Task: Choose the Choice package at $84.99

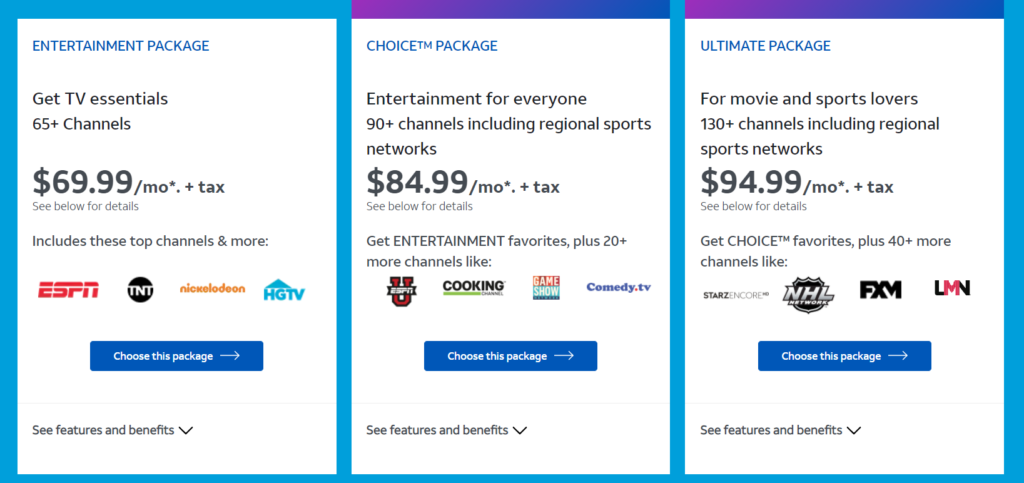Action: click(511, 356)
